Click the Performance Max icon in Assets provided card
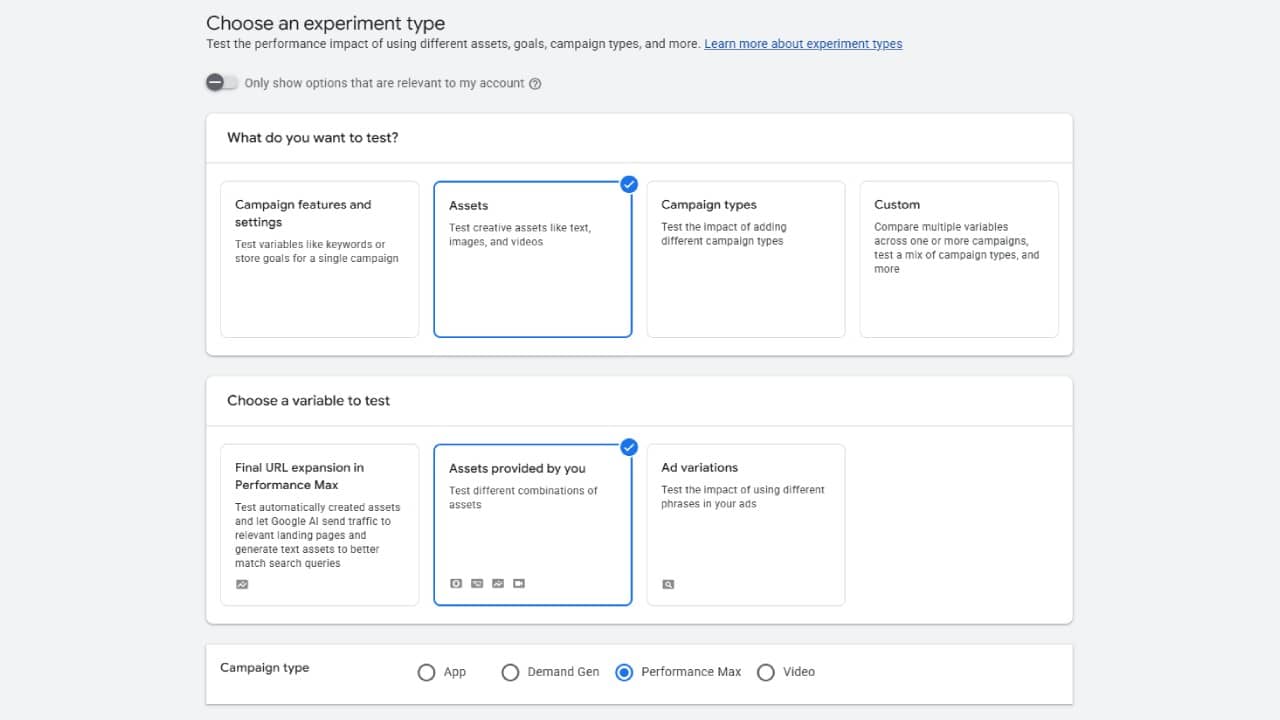The image size is (1280, 720). [x=498, y=583]
